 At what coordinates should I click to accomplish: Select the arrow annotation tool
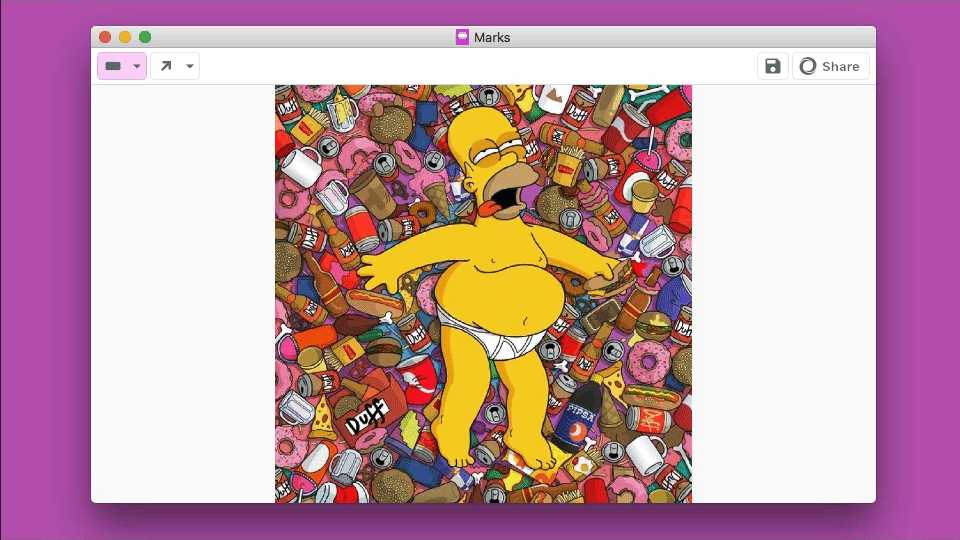[166, 66]
